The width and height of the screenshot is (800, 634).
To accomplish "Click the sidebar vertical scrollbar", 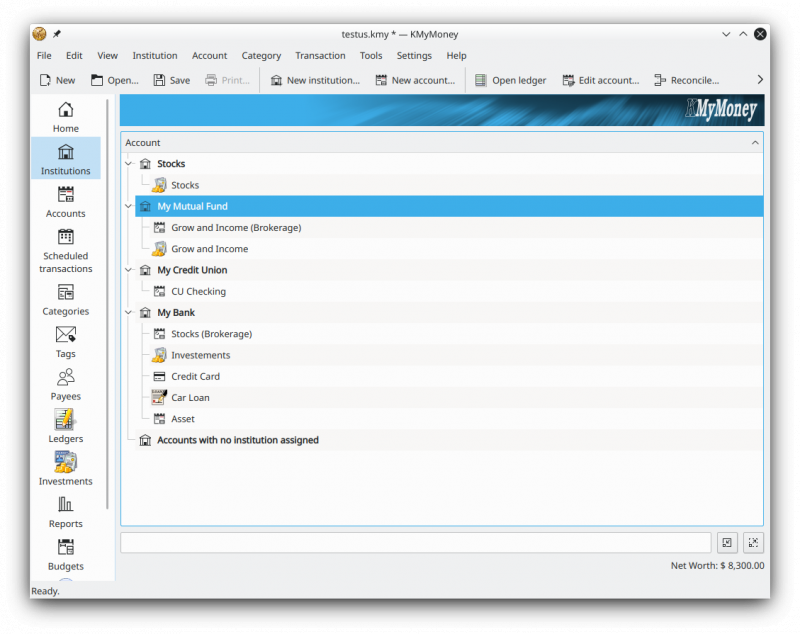I will (x=108, y=304).
